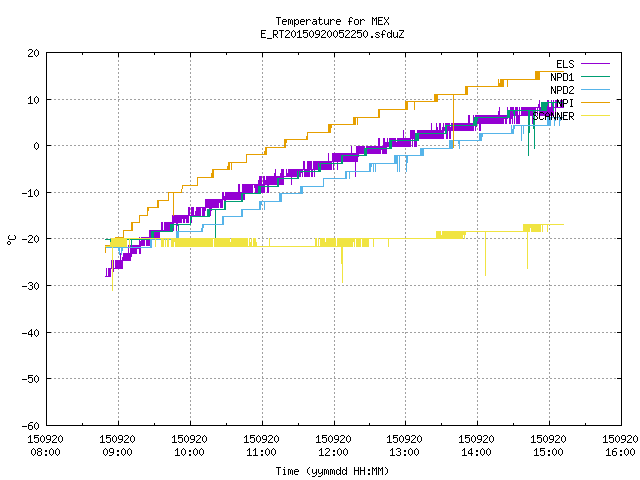Viewport: 640px width, 480px height.
Task: Click the y-axis tick label 20
Action: (x=33, y=53)
